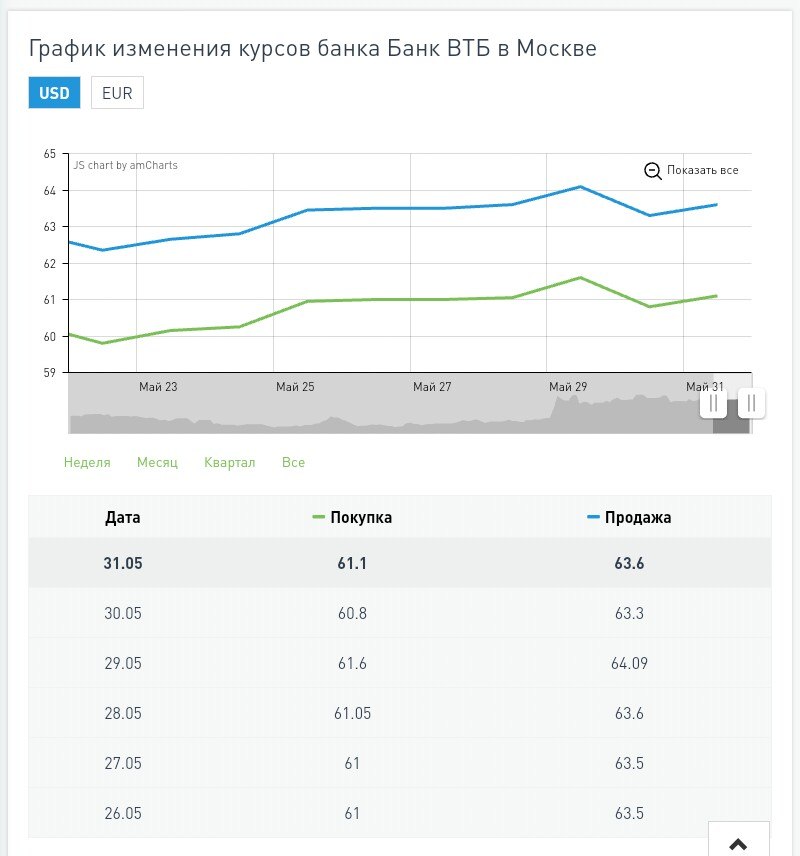The height and width of the screenshot is (856, 800).
Task: Click the JS chart by amCharts link
Action: [x=125, y=165]
